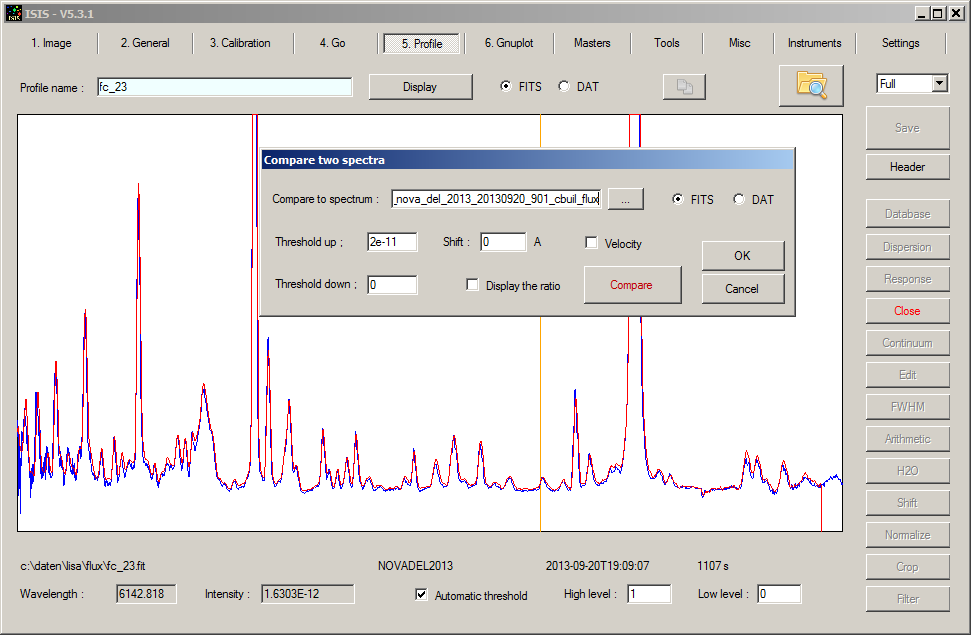The image size is (971, 635).
Task: Tick the Display the ratio checkbox
Action: (472, 284)
